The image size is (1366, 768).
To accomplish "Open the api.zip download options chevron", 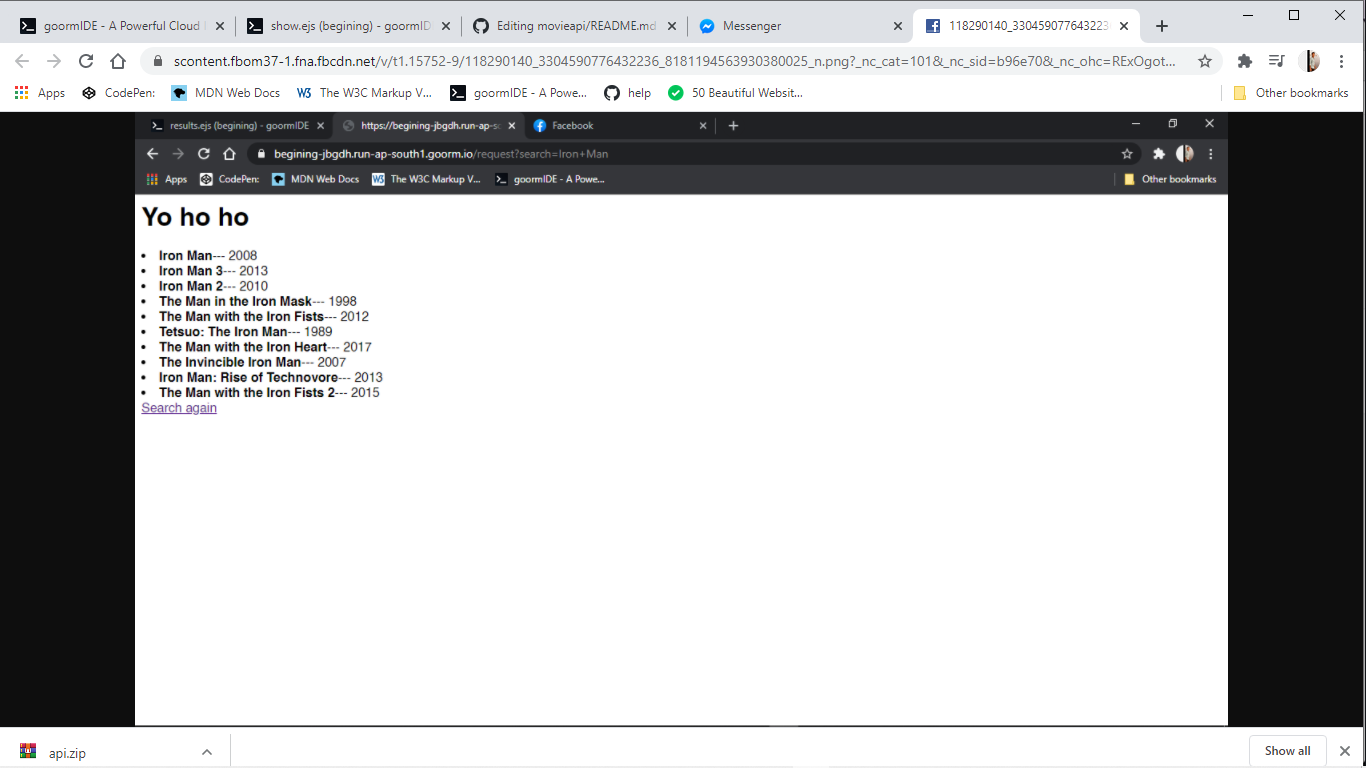I will 207,751.
